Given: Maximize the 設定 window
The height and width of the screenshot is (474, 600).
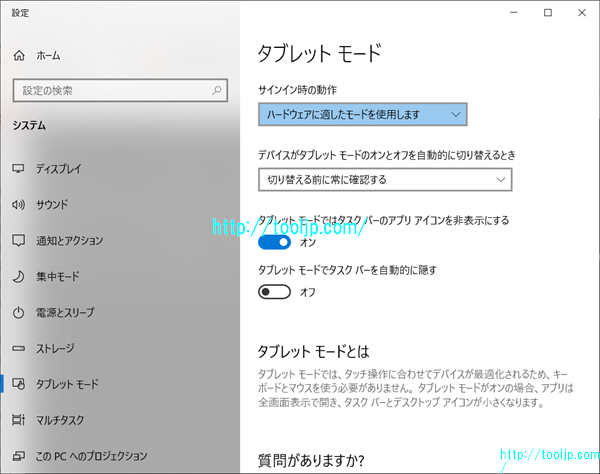Looking at the screenshot, I should [x=548, y=13].
